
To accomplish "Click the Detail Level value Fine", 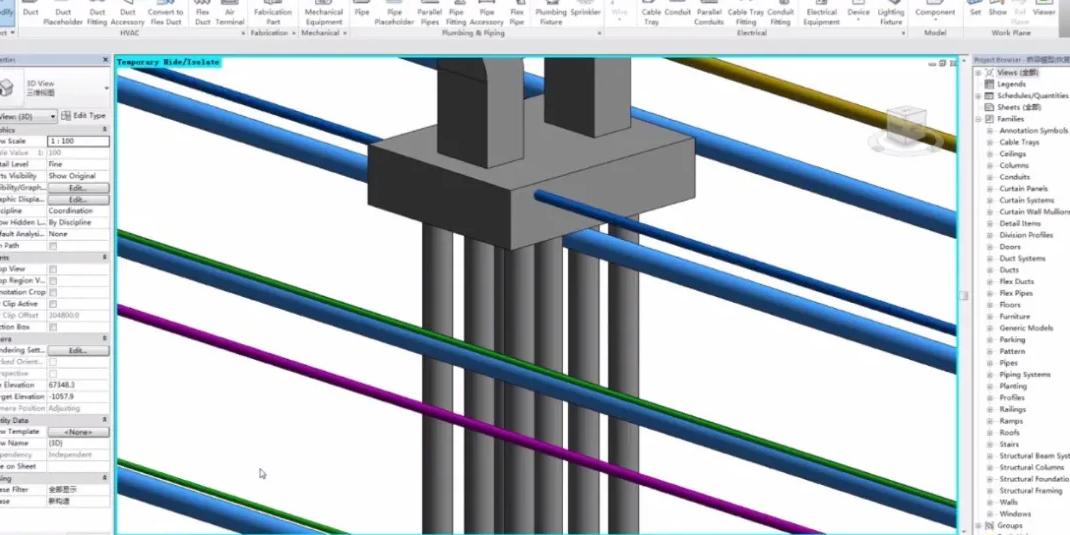I will (78, 164).
